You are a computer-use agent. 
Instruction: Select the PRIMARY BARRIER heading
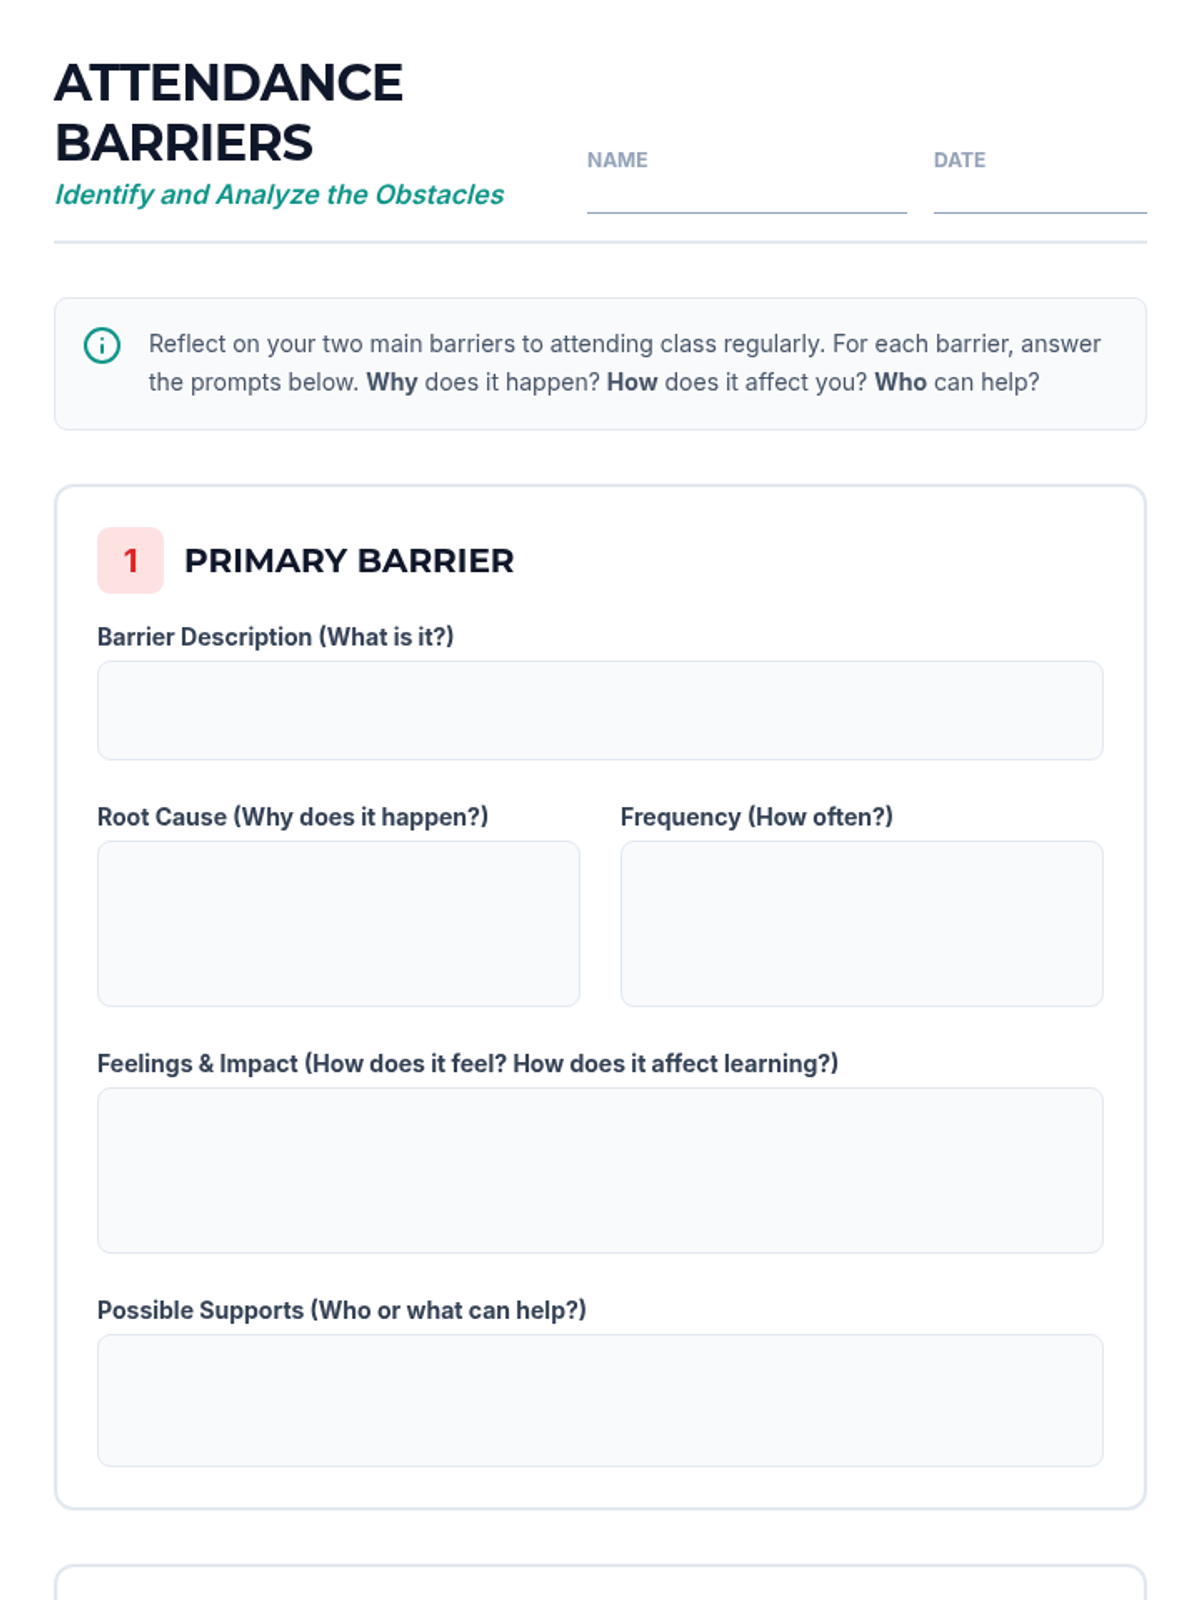click(x=349, y=561)
